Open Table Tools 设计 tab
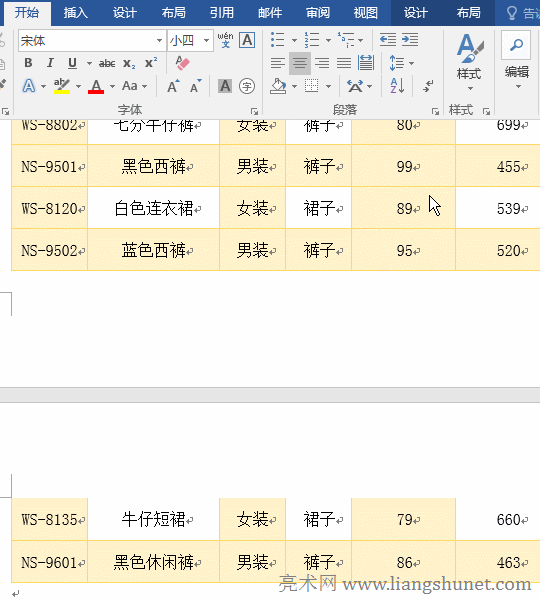This screenshot has height=600, width=540. coord(416,13)
